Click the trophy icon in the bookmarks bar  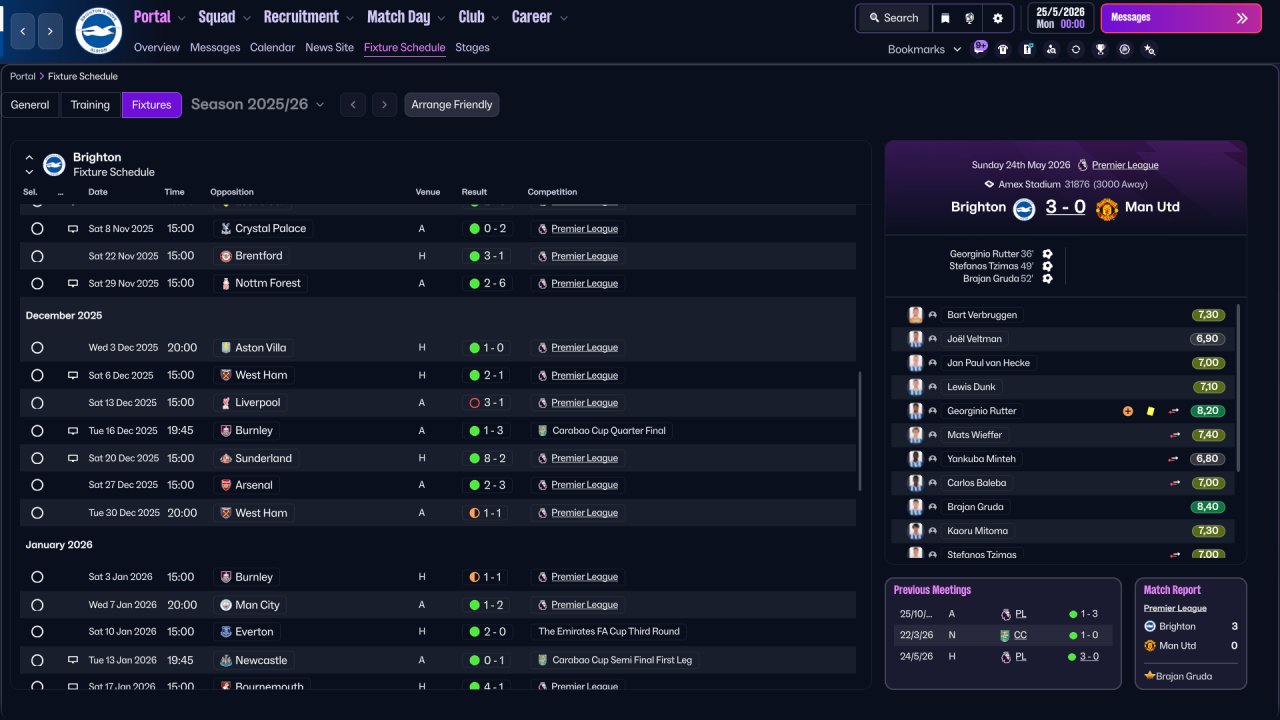point(1100,49)
